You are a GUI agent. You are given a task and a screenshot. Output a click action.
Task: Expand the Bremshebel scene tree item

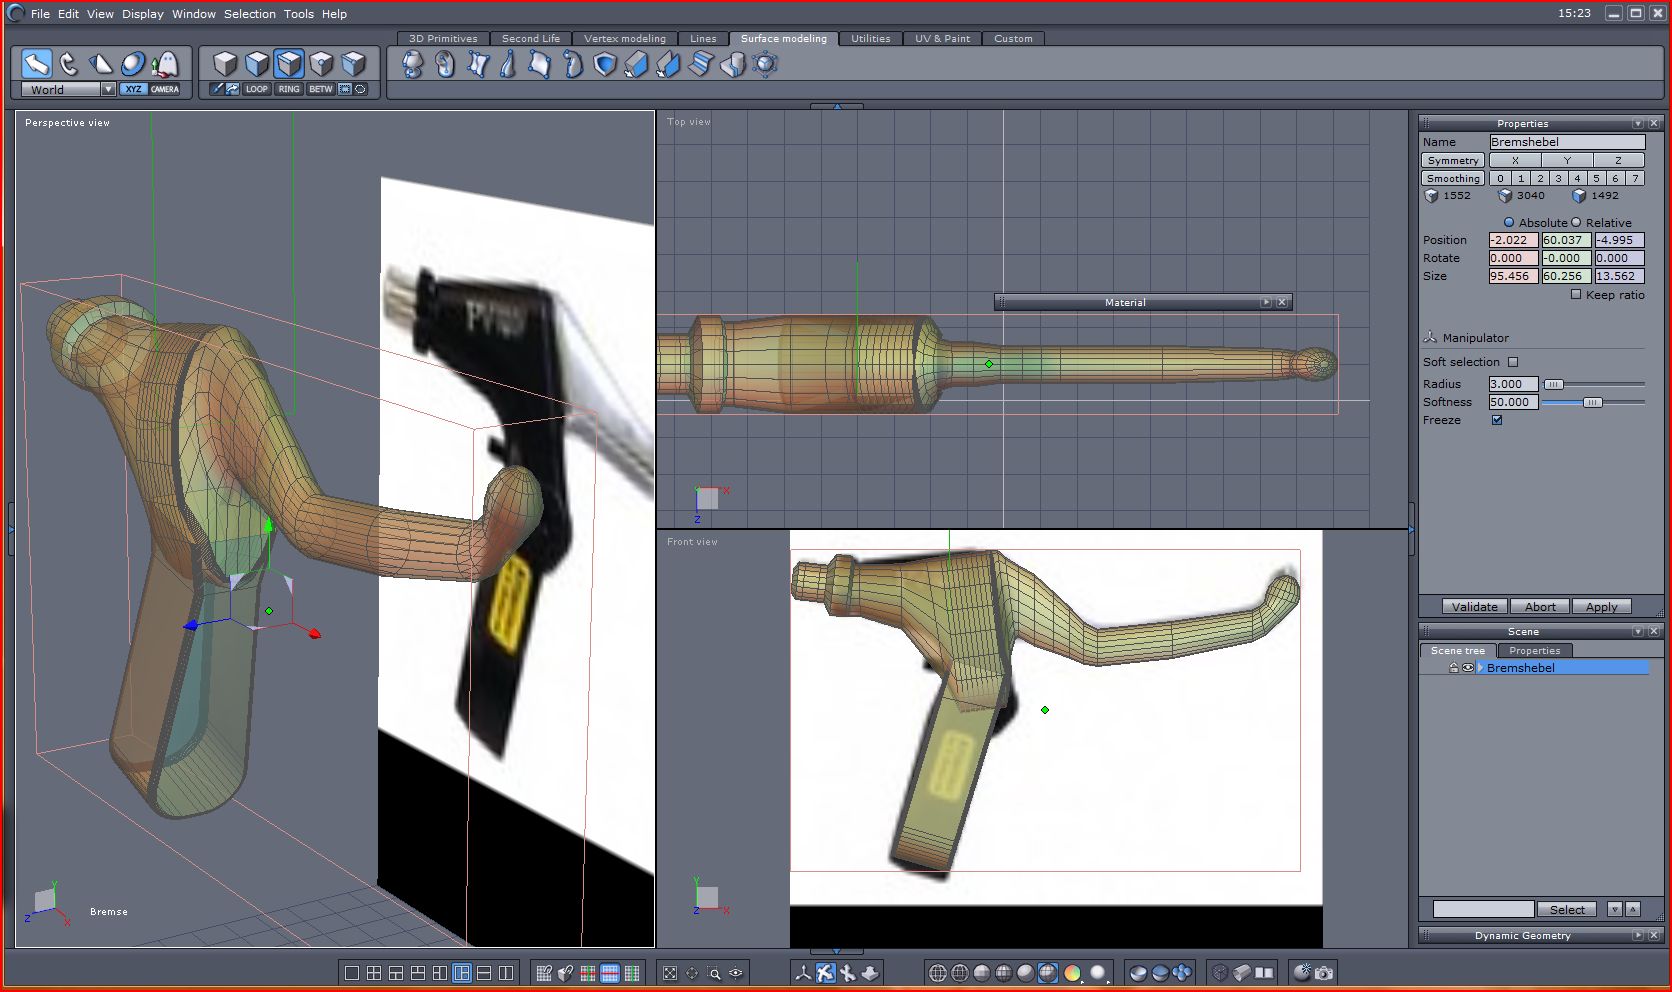pos(1479,668)
